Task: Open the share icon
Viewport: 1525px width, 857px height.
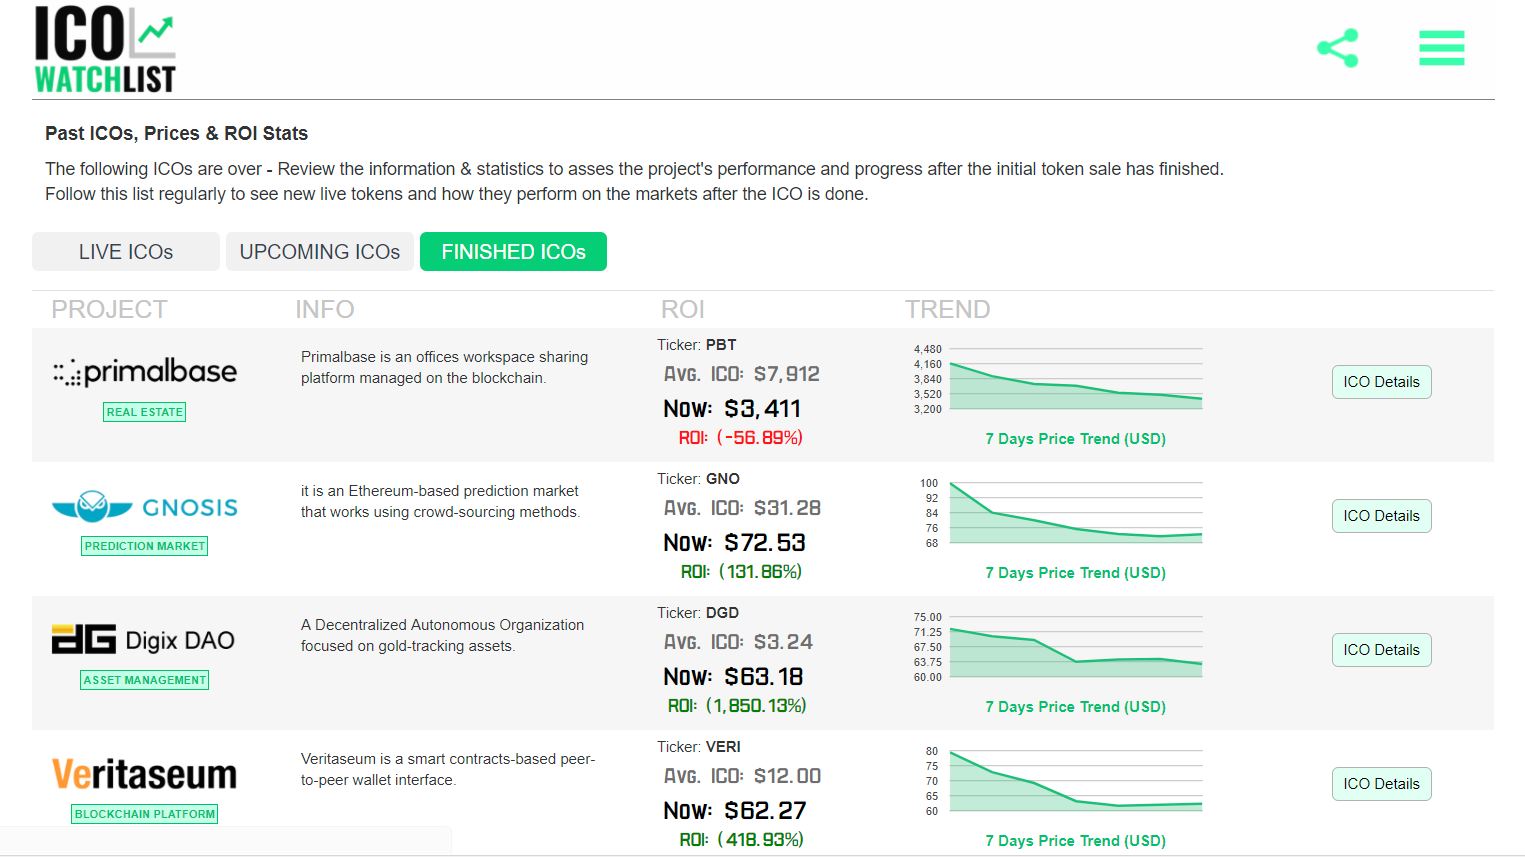Action: pyautogui.click(x=1338, y=48)
